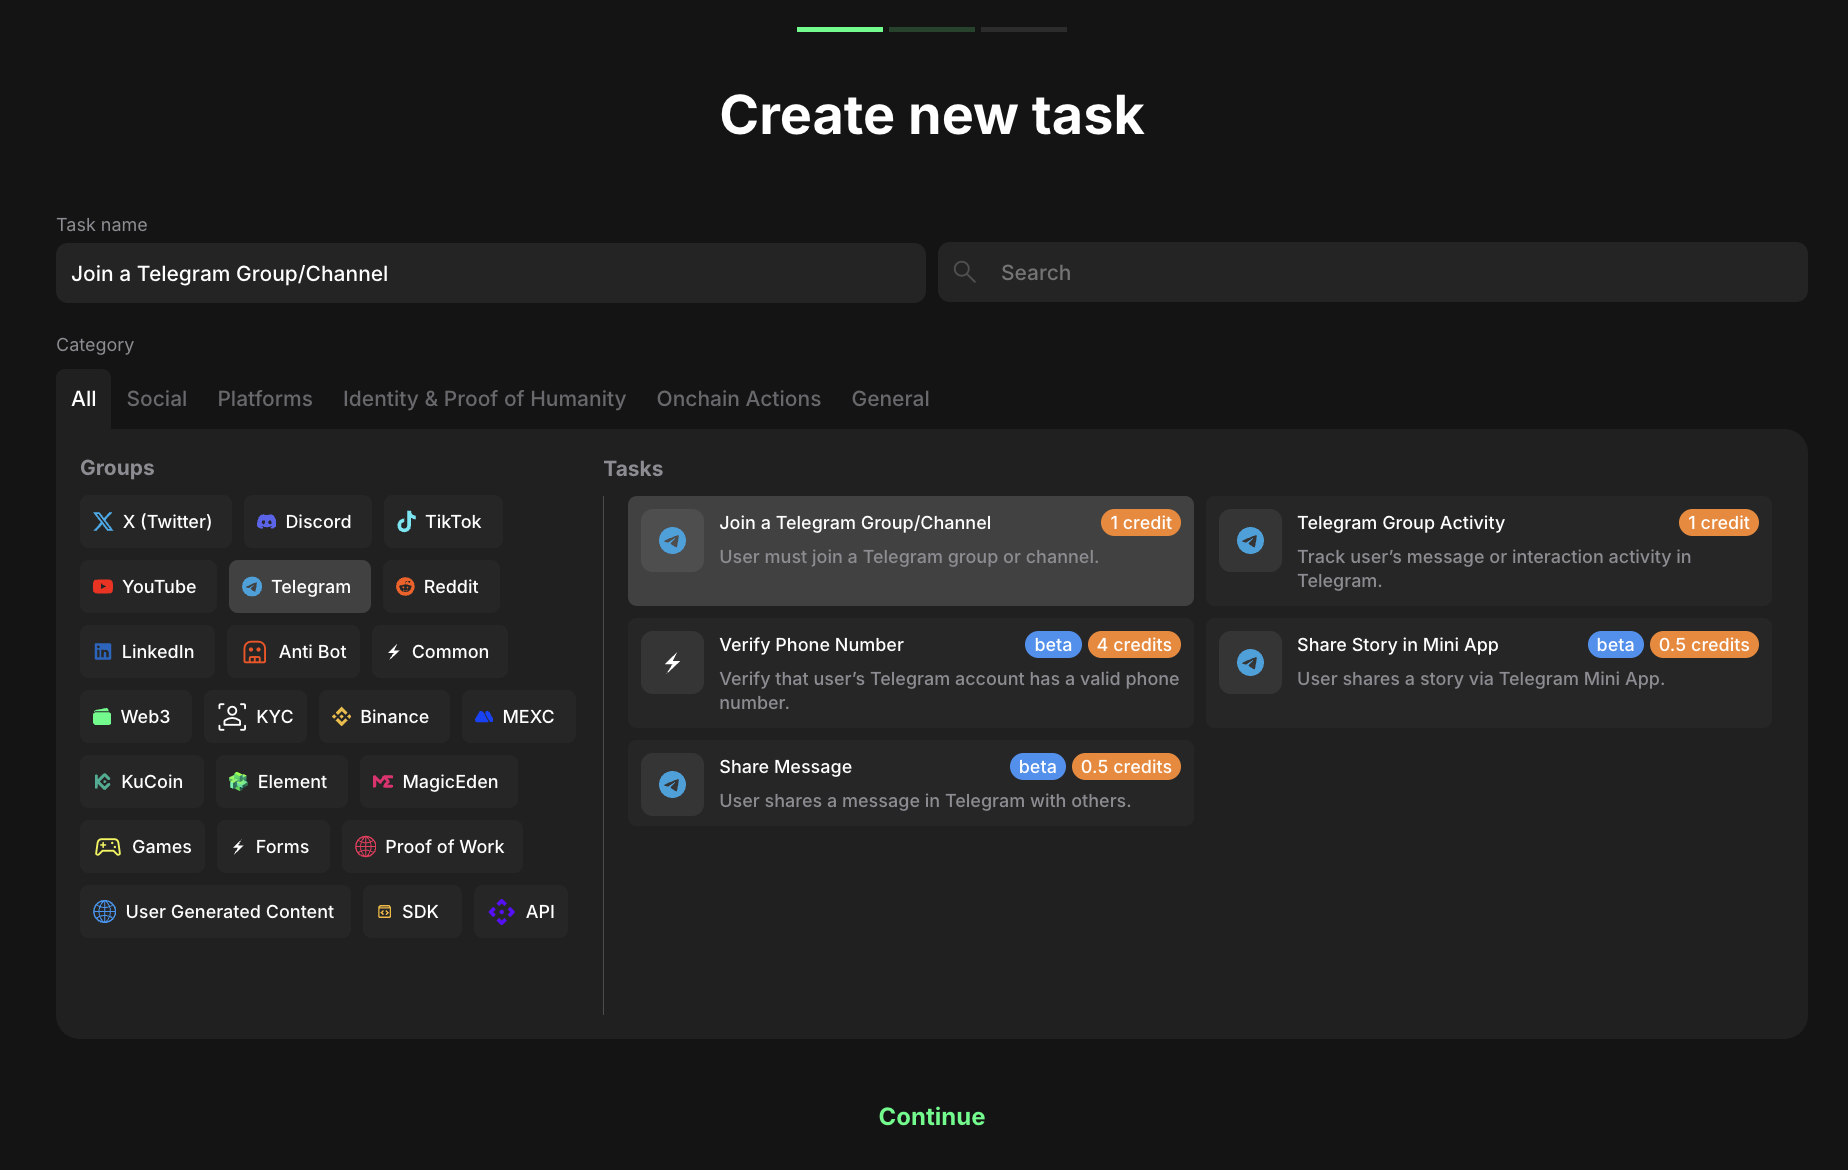Choose the Discord group icon
1848x1170 pixels.
click(x=266, y=522)
